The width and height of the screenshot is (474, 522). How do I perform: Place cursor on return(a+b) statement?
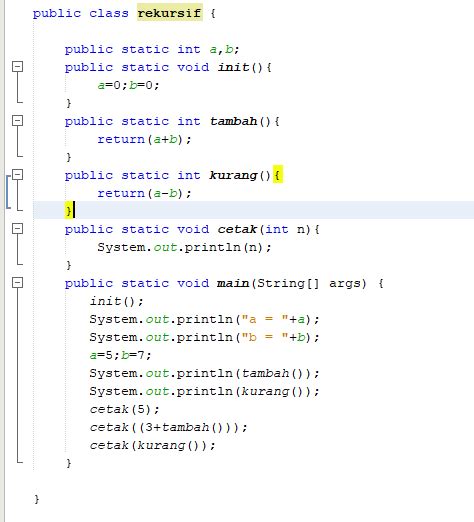[144, 139]
